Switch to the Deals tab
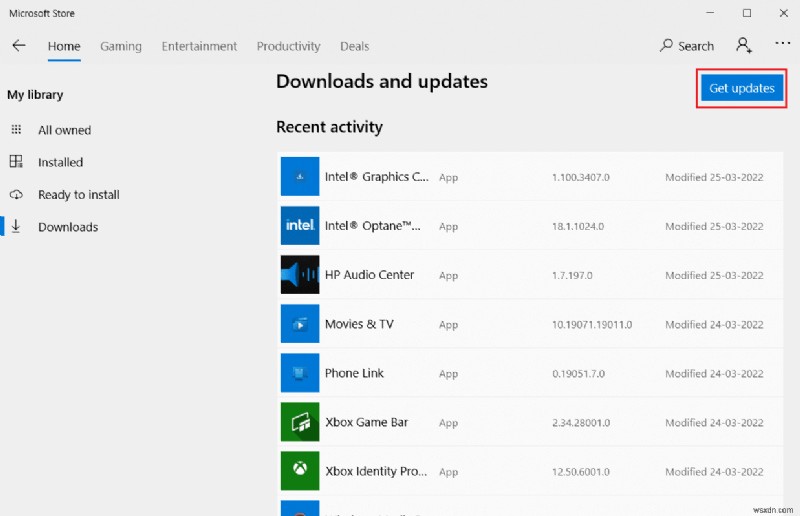 click(x=355, y=46)
